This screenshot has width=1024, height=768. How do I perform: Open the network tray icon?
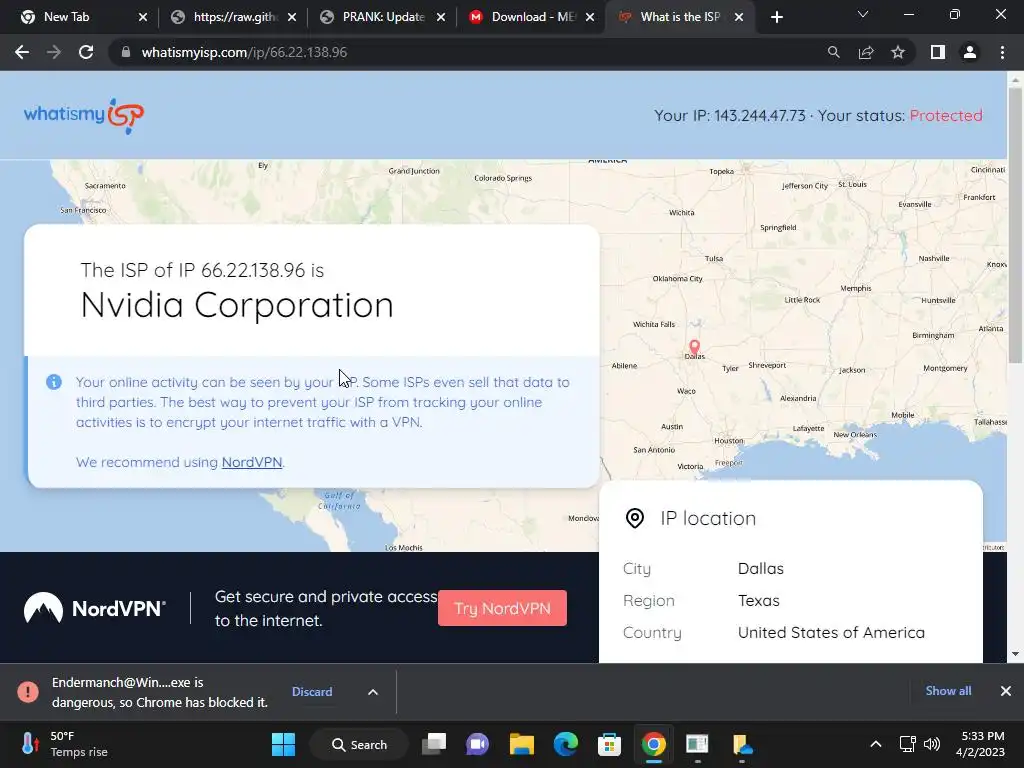point(907,744)
